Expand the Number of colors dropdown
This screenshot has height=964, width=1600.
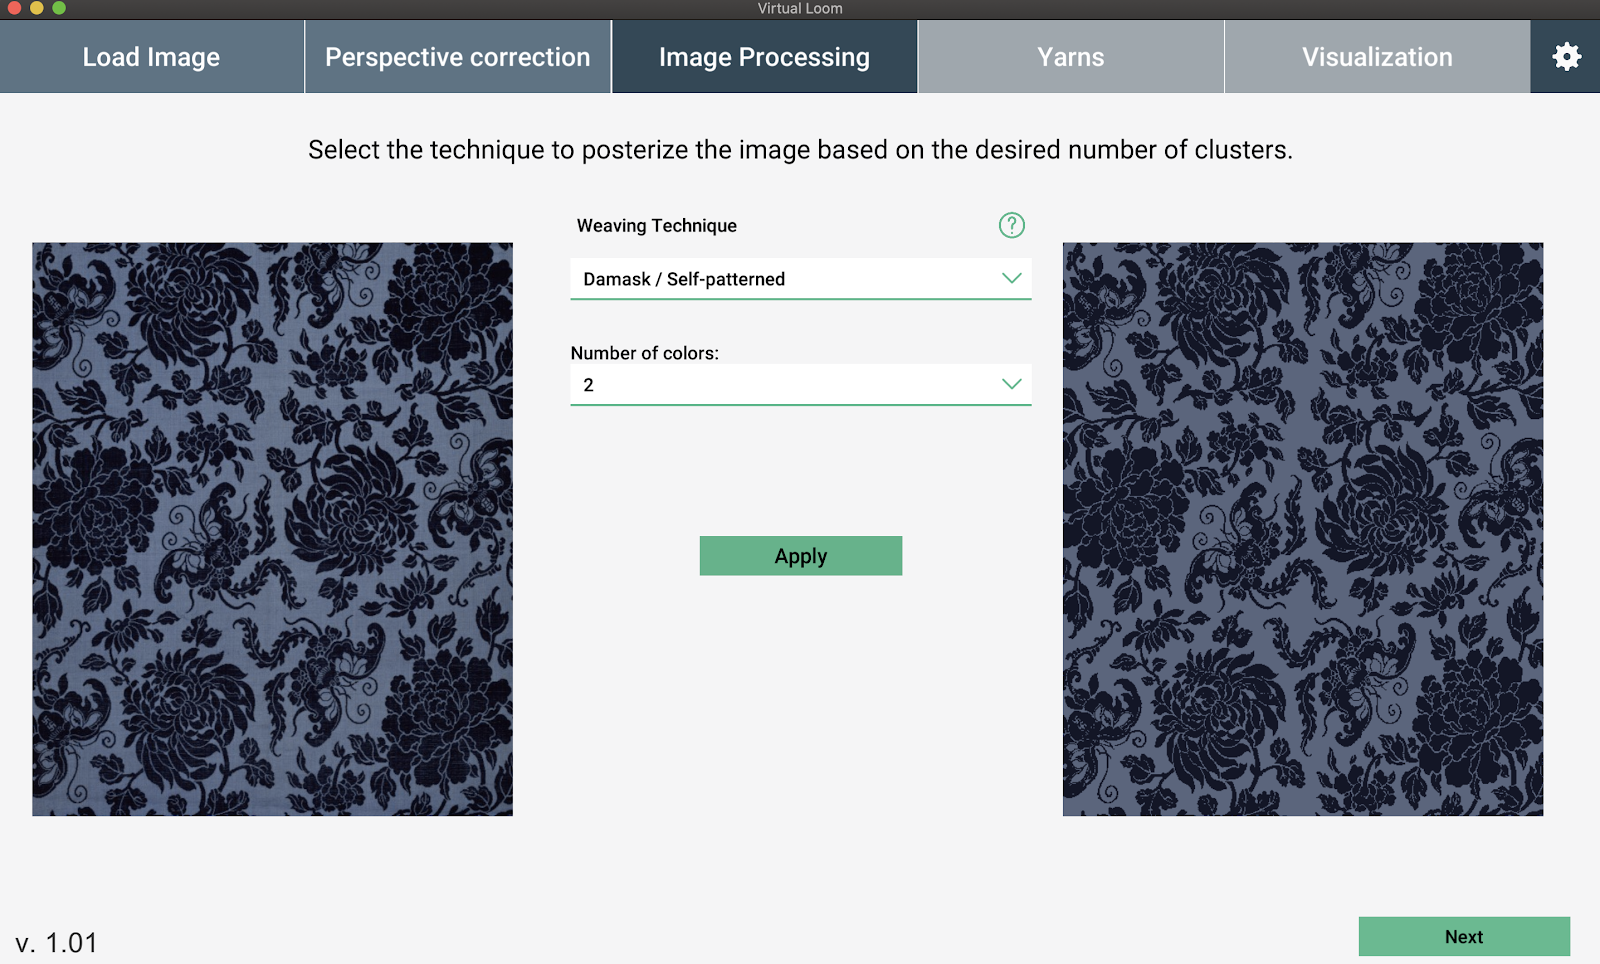tap(801, 385)
